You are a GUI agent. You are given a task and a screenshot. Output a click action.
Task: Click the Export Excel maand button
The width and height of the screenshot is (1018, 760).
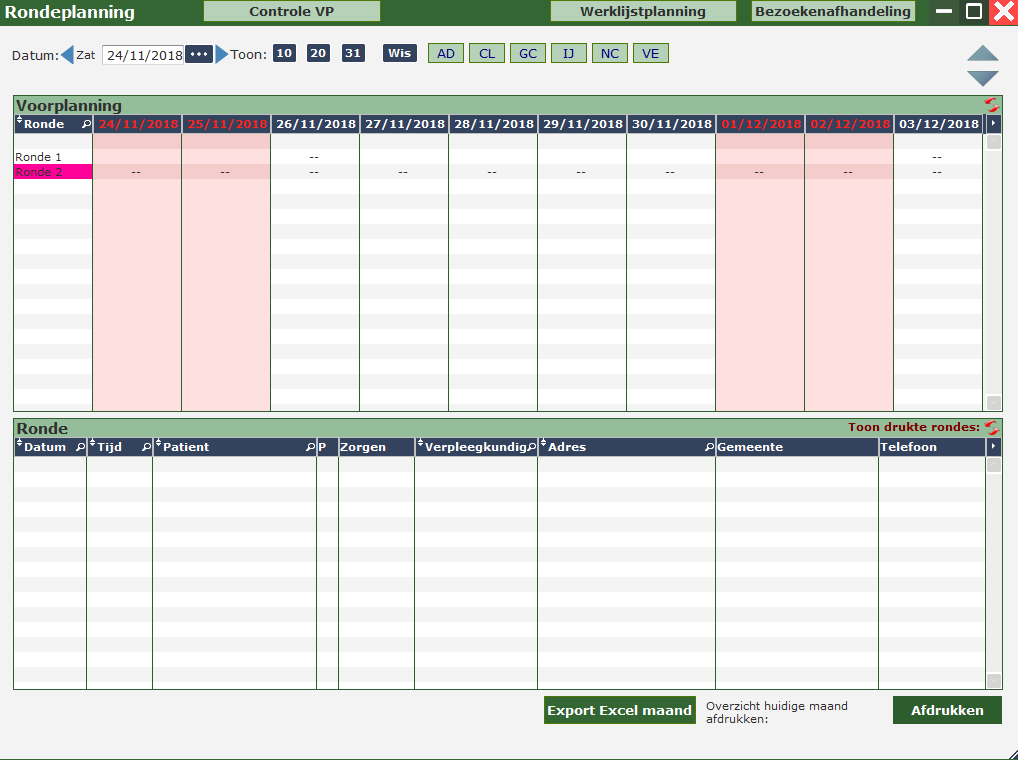[620, 710]
